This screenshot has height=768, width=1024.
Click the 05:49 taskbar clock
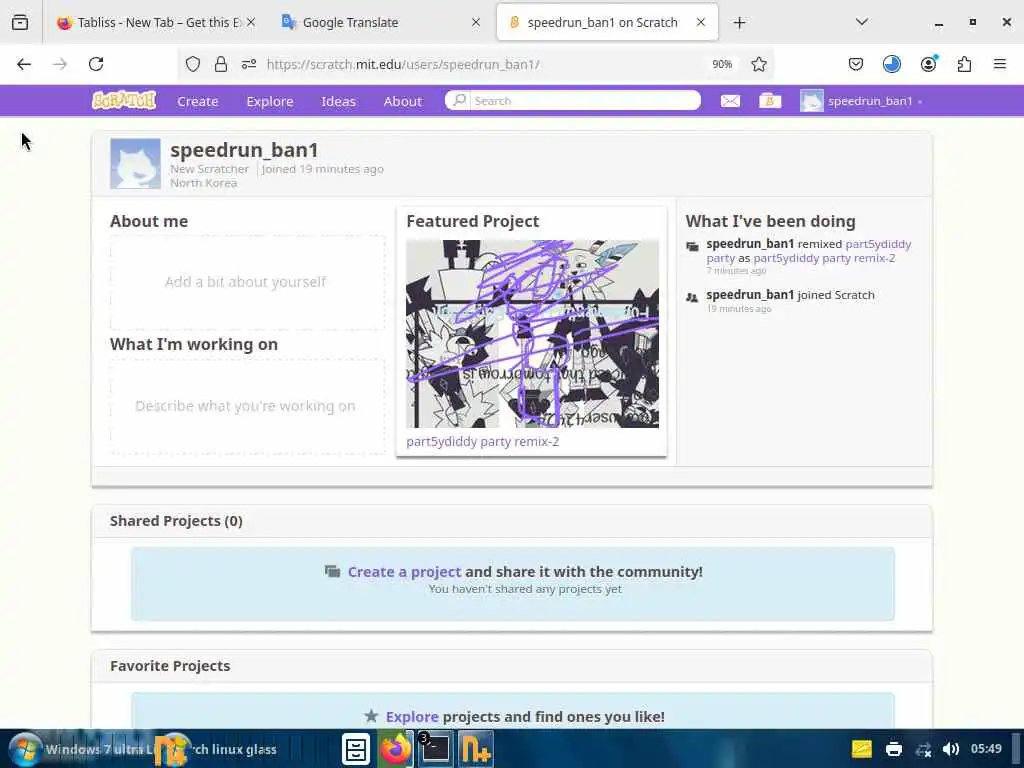(x=986, y=749)
